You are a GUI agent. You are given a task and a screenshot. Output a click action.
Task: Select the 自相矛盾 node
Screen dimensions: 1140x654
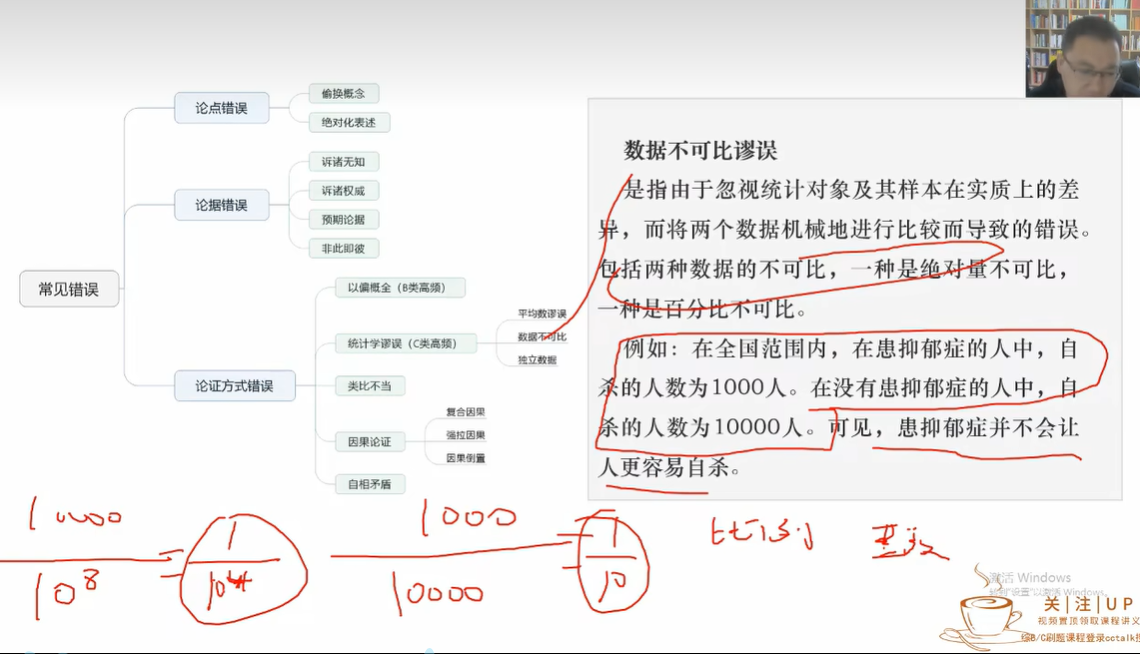pyautogui.click(x=369, y=484)
